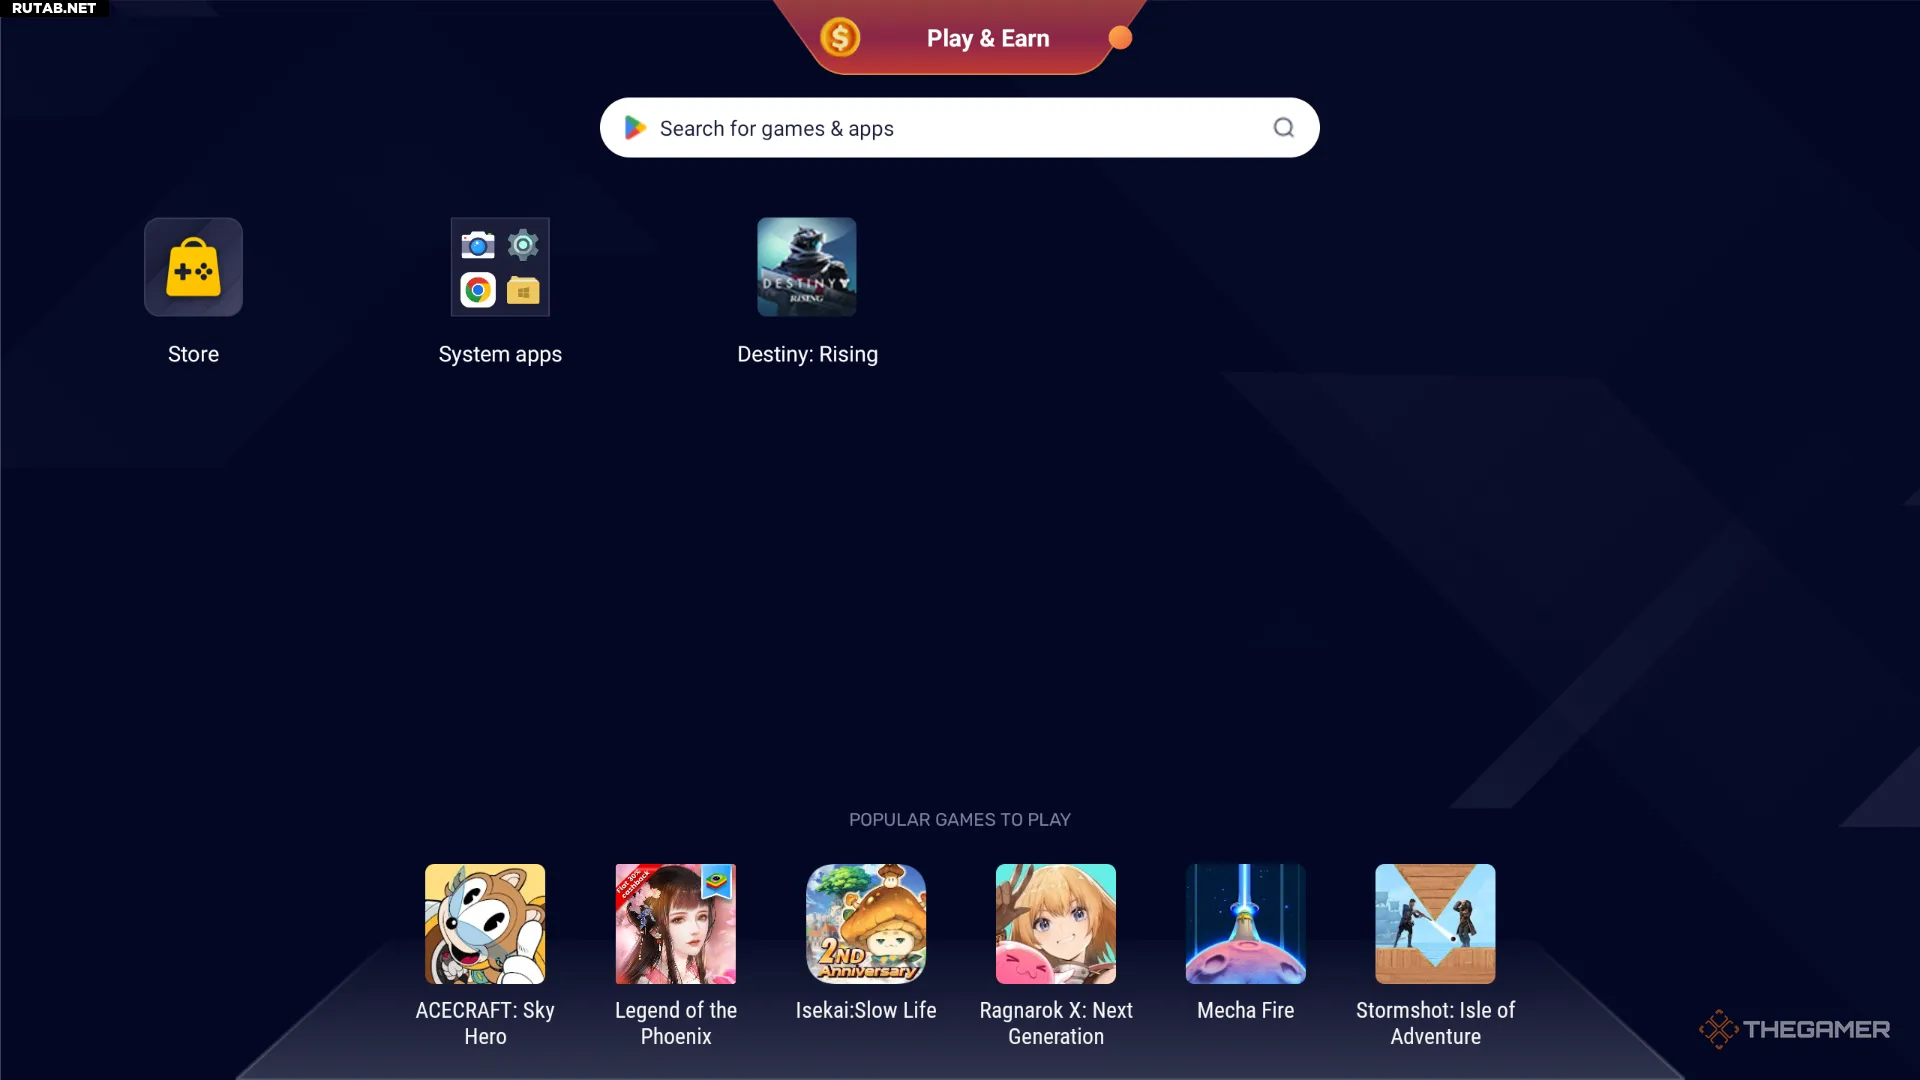Open the Store app icon

click(193, 267)
